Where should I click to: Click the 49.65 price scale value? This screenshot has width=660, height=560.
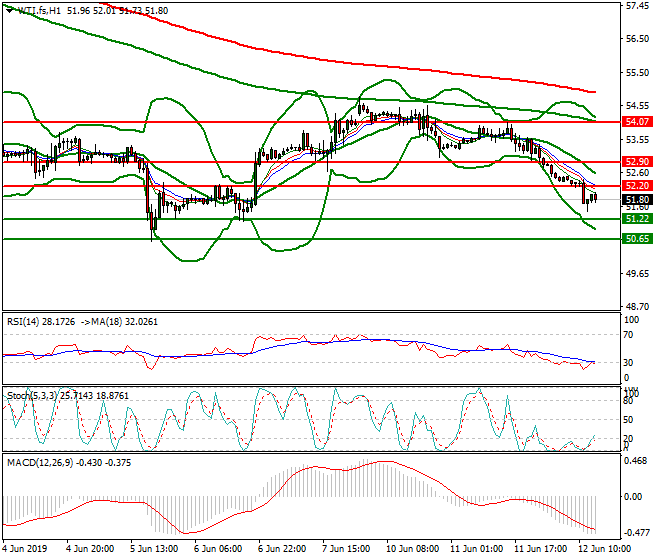[x=637, y=274]
